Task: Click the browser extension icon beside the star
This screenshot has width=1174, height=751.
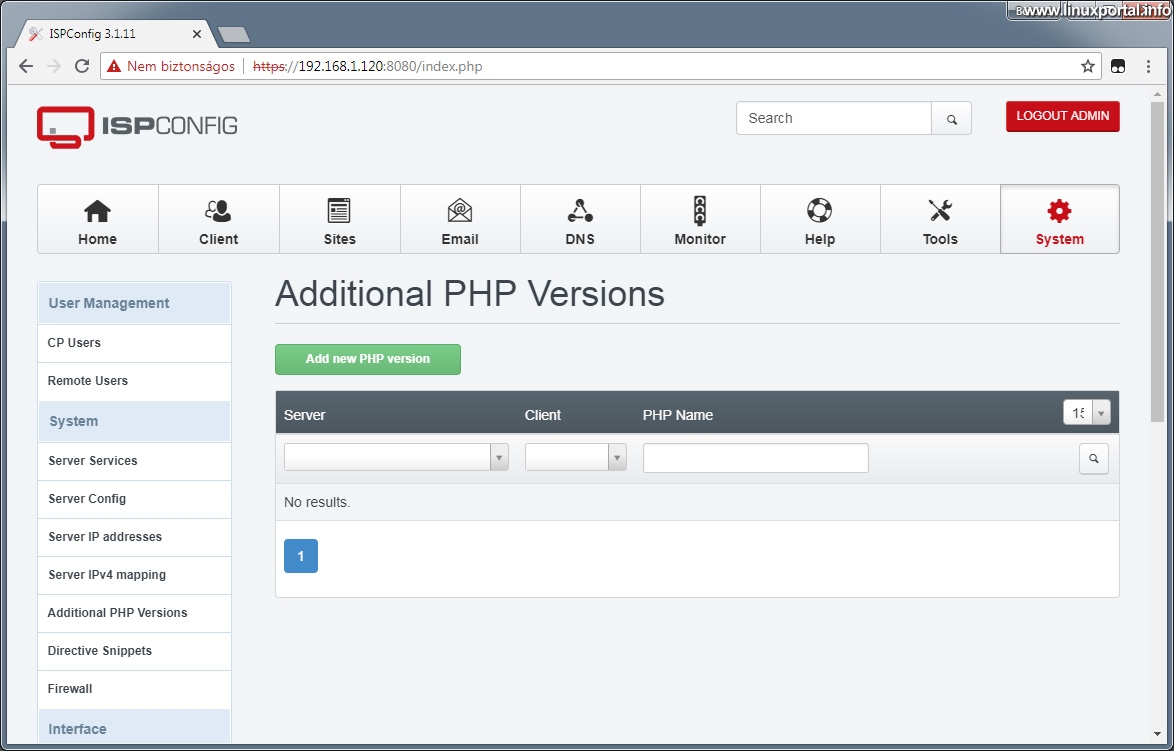Action: click(1118, 66)
